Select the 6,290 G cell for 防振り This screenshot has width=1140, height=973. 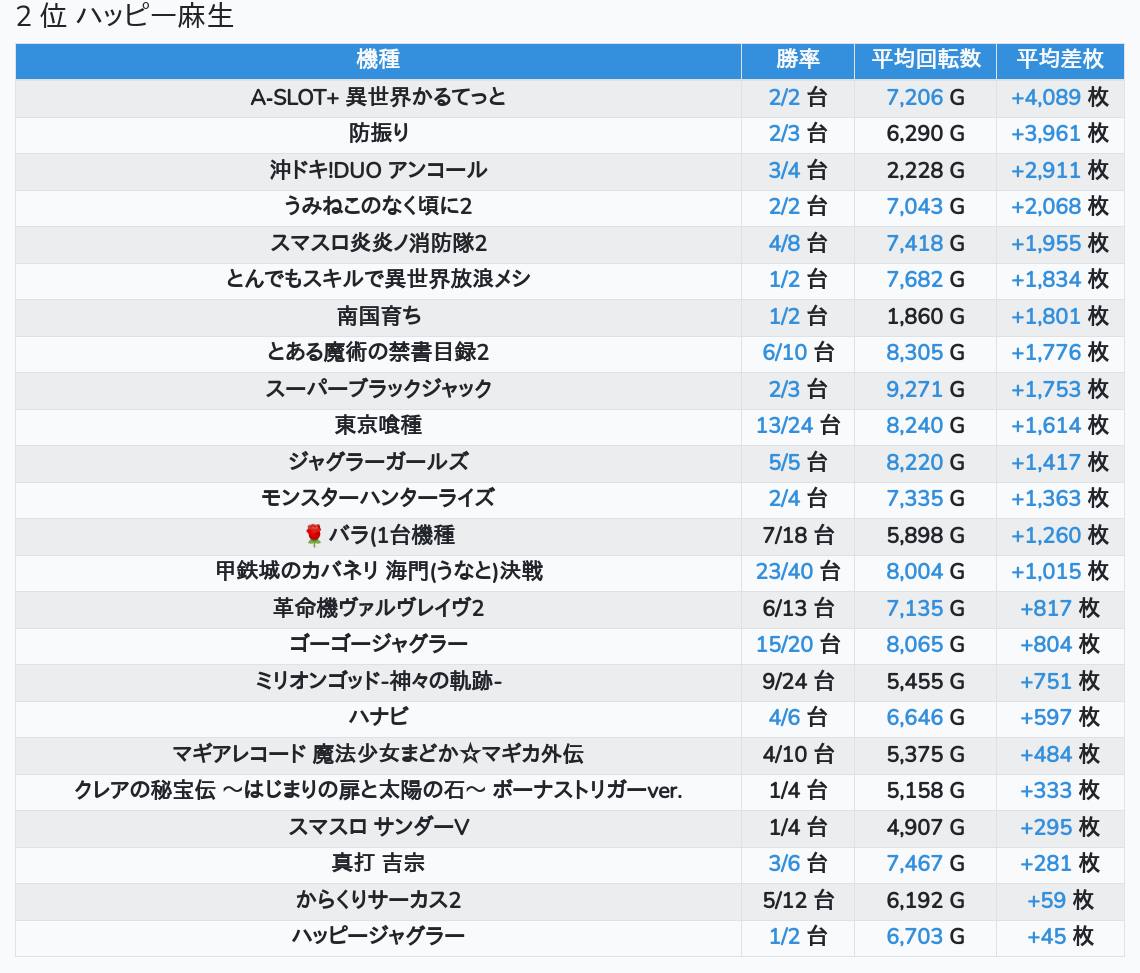[x=926, y=134]
